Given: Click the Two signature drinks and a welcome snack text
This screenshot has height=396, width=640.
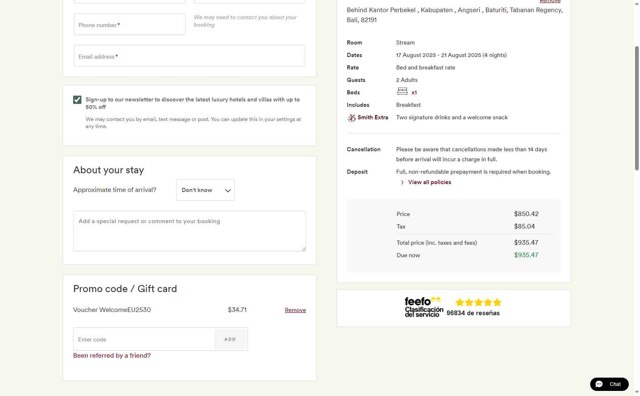Looking at the screenshot, I should pos(452,118).
